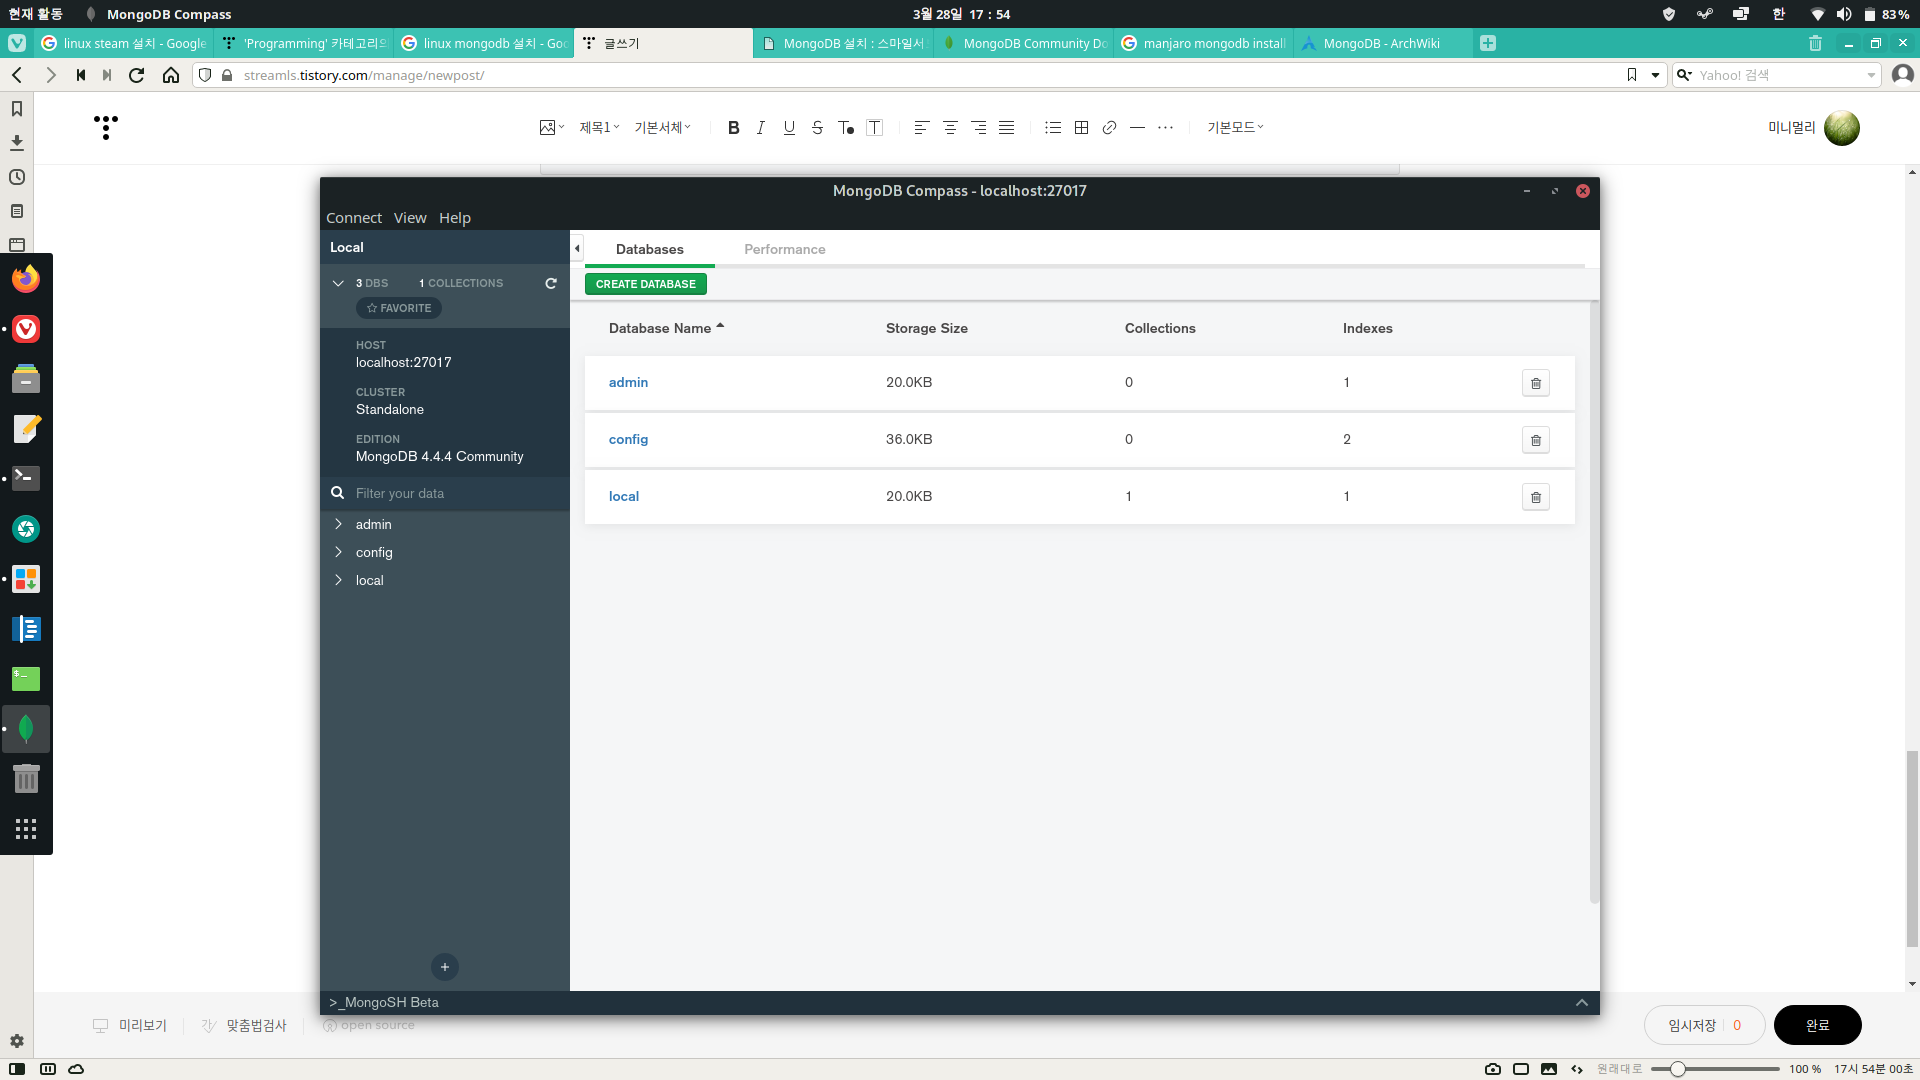Screen dimensions: 1920x1080
Task: Delete the config database via trash icon
Action: pyautogui.click(x=1535, y=440)
